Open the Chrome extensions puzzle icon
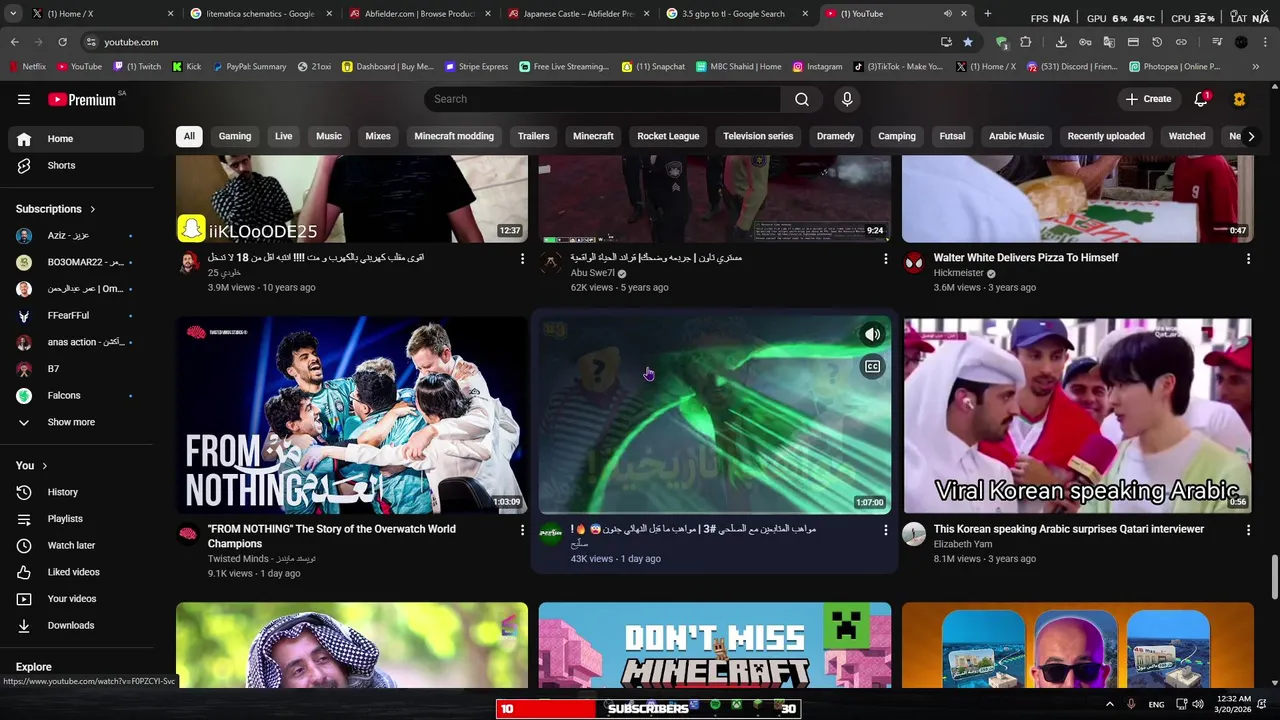1280x720 pixels. pos(1025,42)
